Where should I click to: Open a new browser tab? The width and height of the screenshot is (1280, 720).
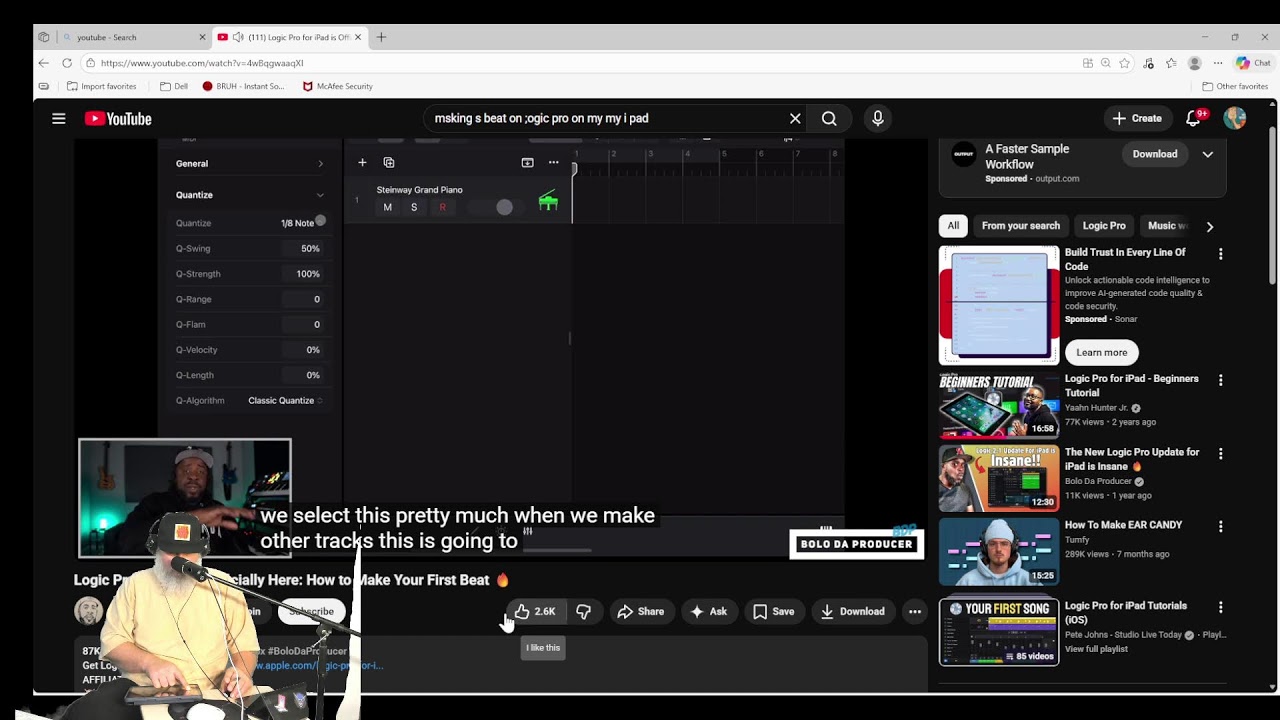[x=381, y=37]
